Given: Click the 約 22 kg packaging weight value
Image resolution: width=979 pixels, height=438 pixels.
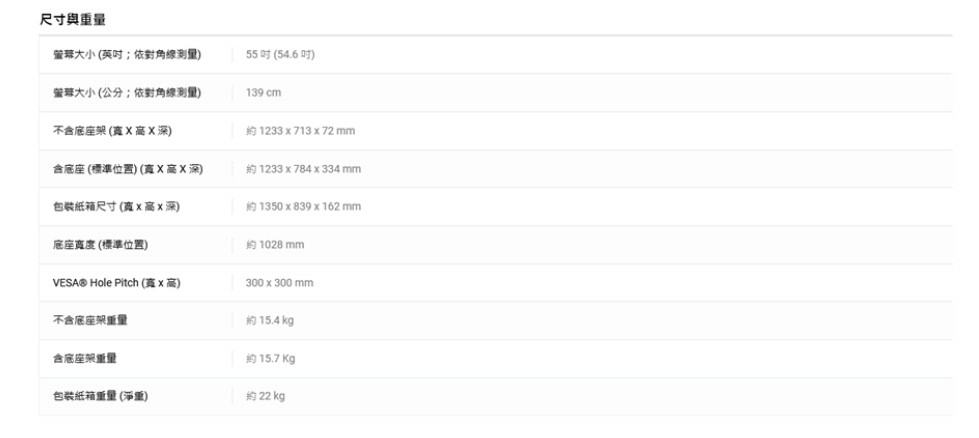Looking at the screenshot, I should 265,396.
